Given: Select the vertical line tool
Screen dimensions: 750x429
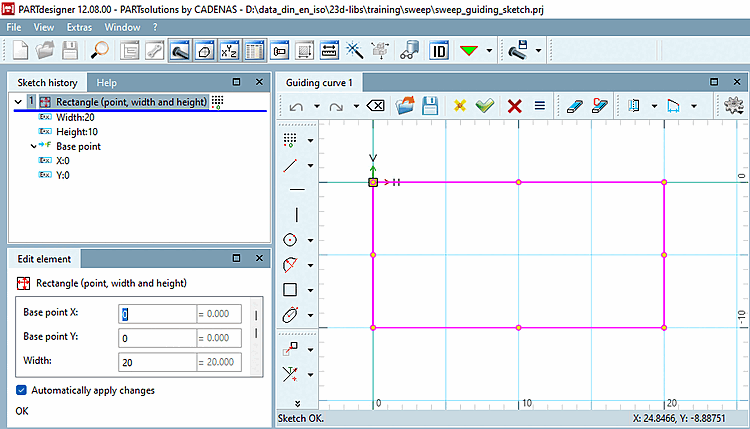Looking at the screenshot, I should click(x=297, y=215).
